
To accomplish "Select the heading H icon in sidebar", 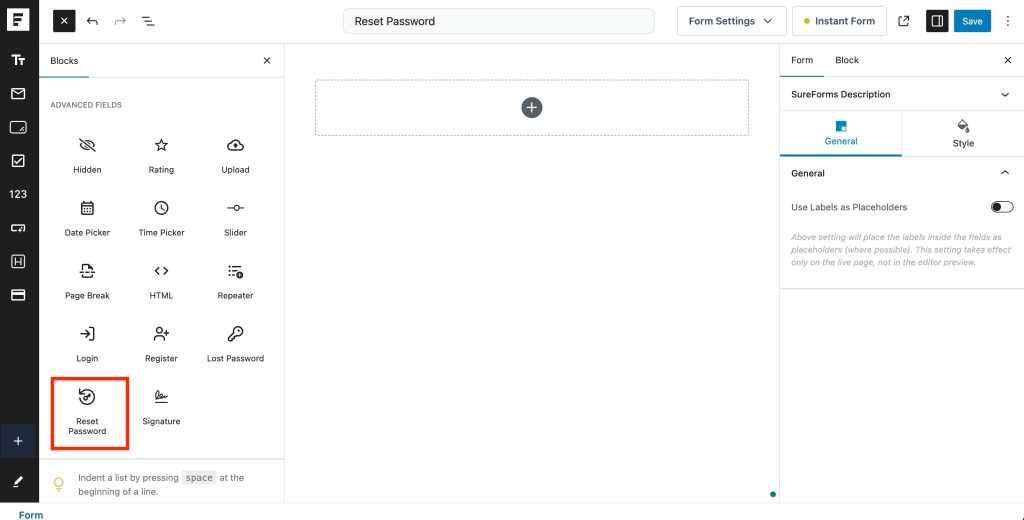I will coord(18,261).
